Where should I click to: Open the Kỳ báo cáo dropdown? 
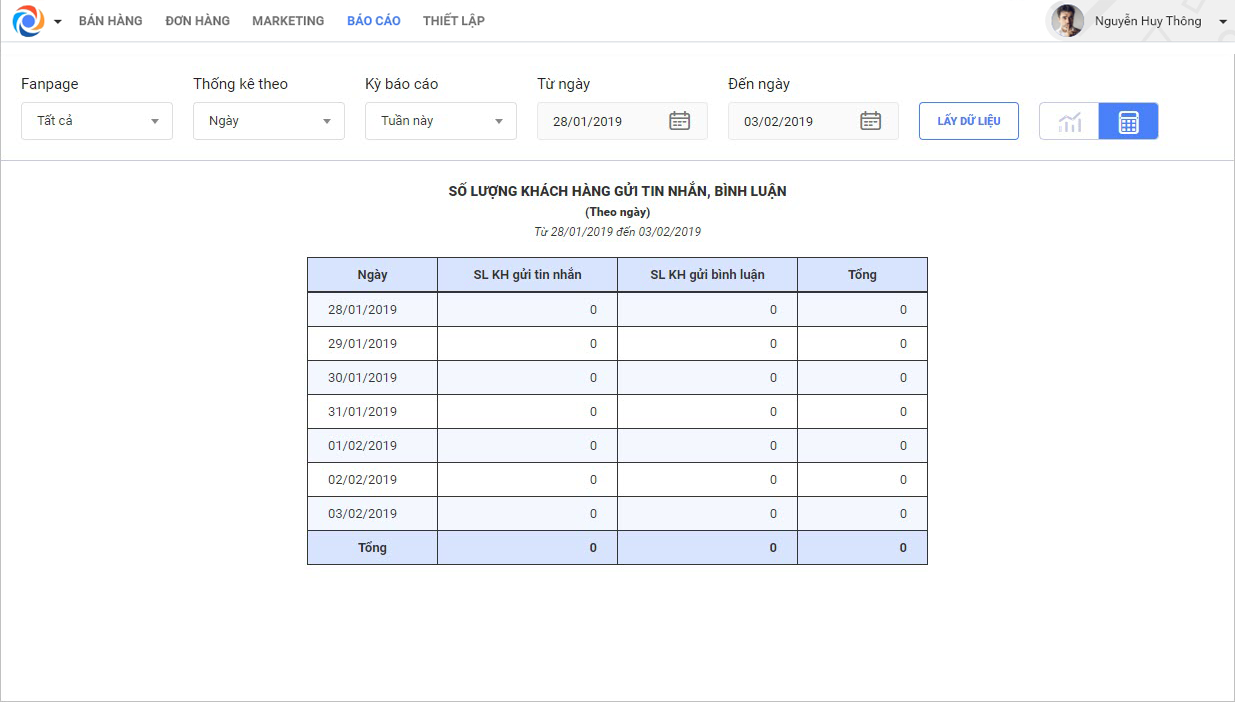pos(441,121)
